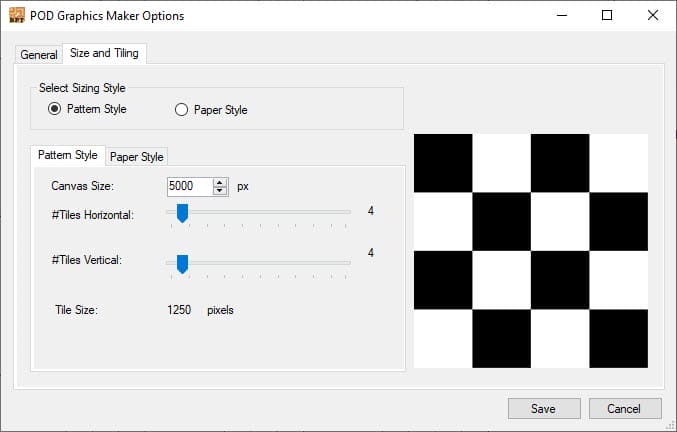This screenshot has width=677, height=432.
Task: Select the Pattern Style radio button
Action: pyautogui.click(x=54, y=109)
